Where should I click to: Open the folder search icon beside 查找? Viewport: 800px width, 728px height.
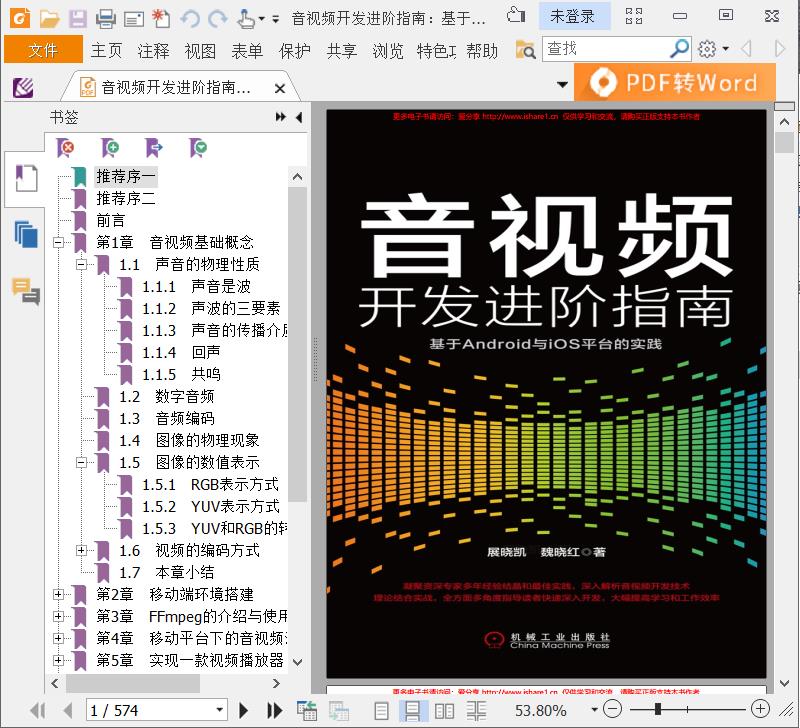526,49
